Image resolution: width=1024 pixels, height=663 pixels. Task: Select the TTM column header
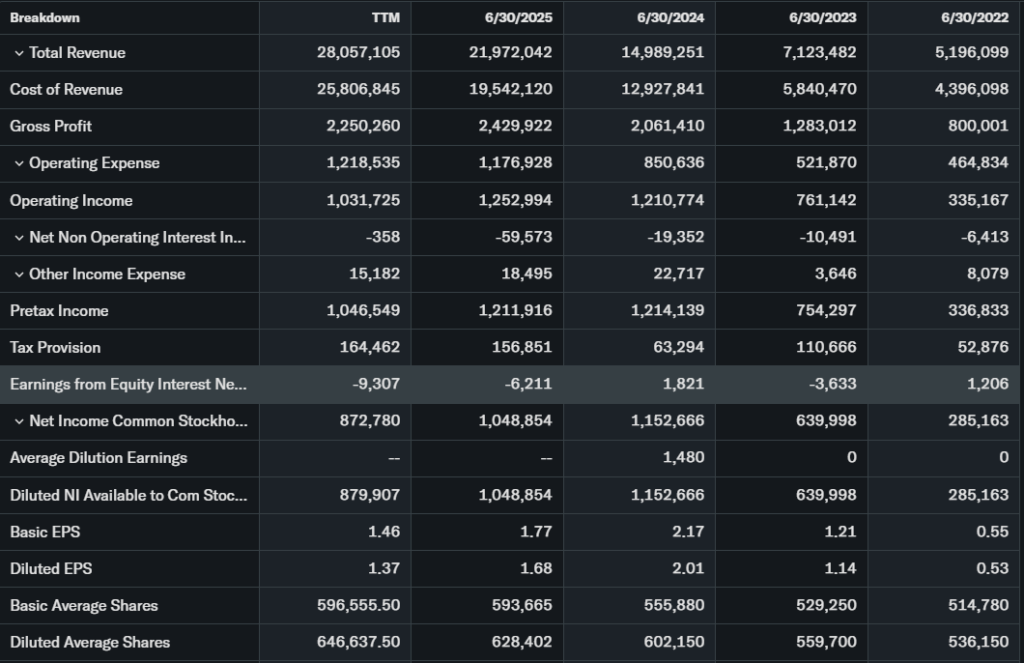(385, 17)
